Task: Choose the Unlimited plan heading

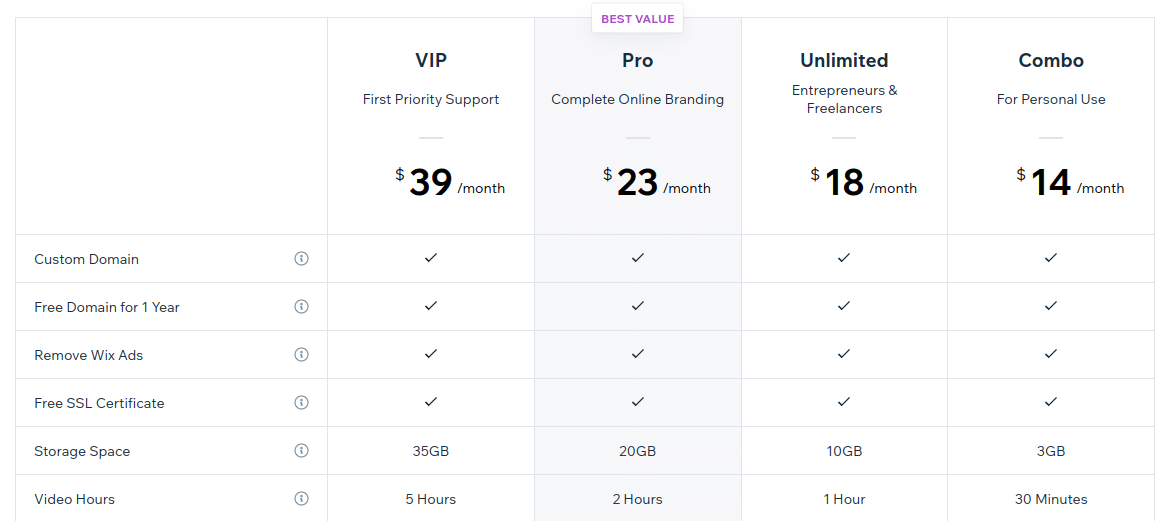Action: tap(844, 61)
